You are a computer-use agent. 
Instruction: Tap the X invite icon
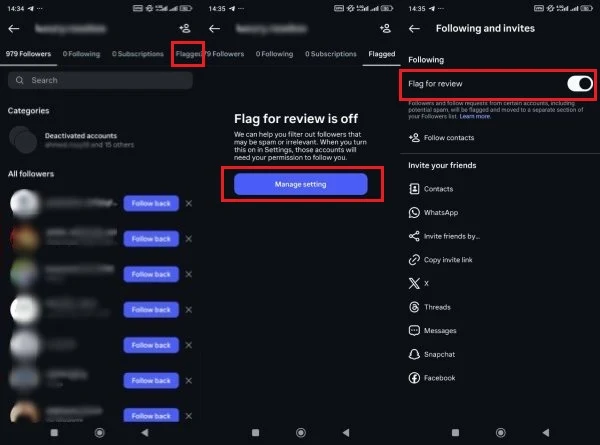414,283
